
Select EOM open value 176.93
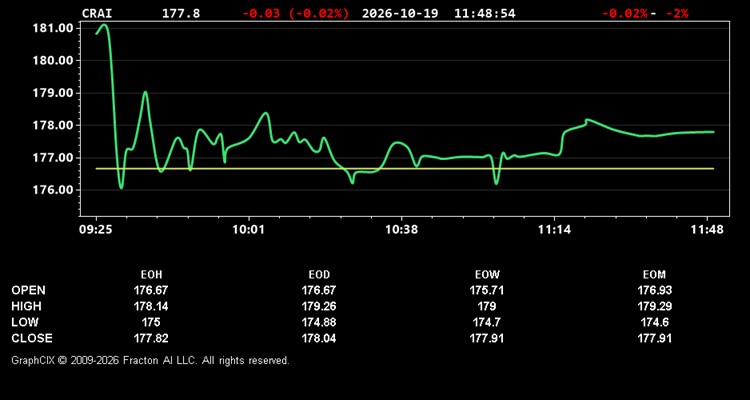(654, 290)
